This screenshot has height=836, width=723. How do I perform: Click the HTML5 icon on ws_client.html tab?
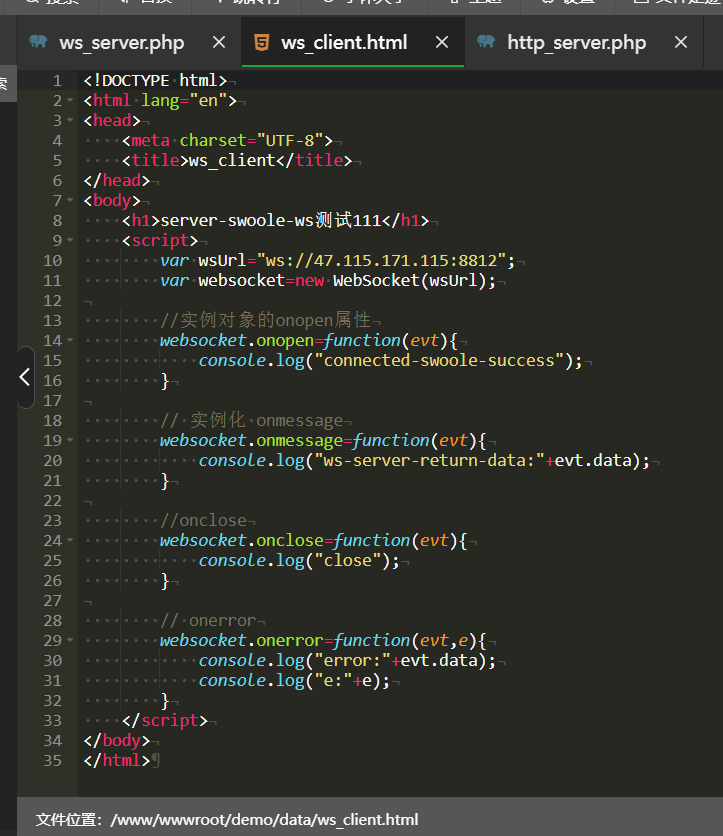coord(261,42)
